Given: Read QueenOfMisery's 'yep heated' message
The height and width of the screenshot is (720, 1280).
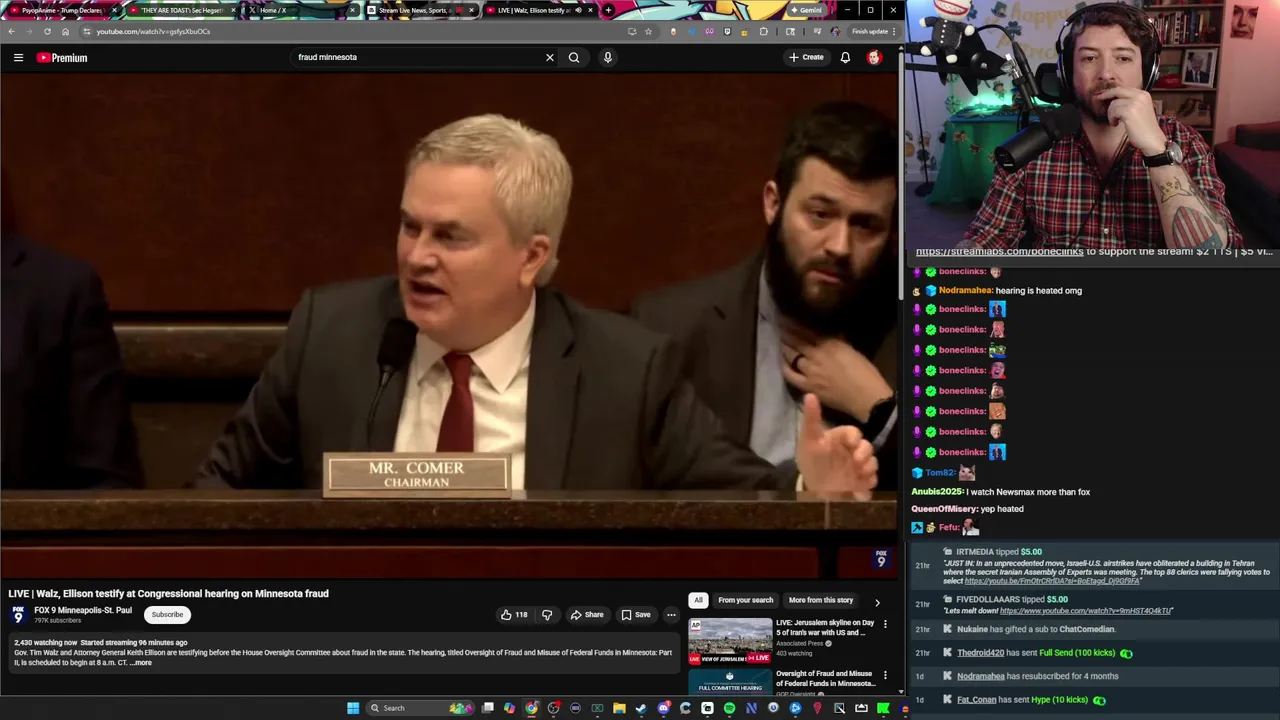Looking at the screenshot, I should [1002, 509].
